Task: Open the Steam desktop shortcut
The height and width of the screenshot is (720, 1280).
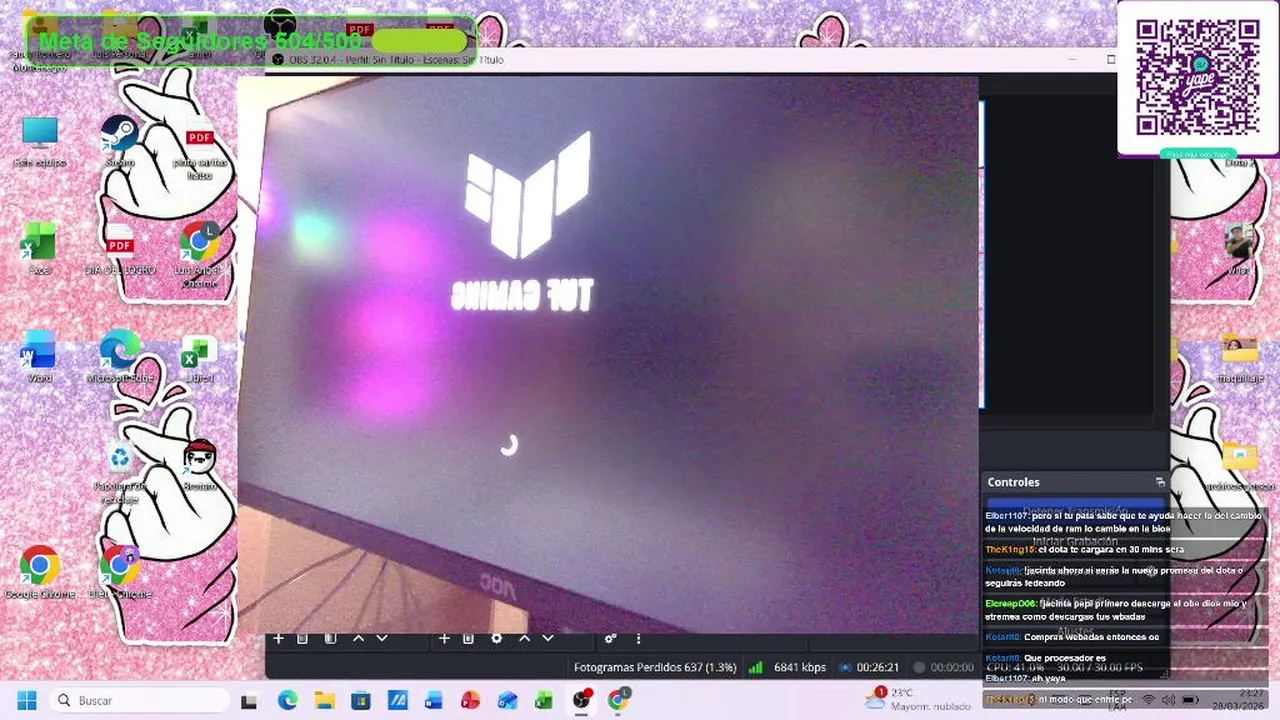Action: 120,140
